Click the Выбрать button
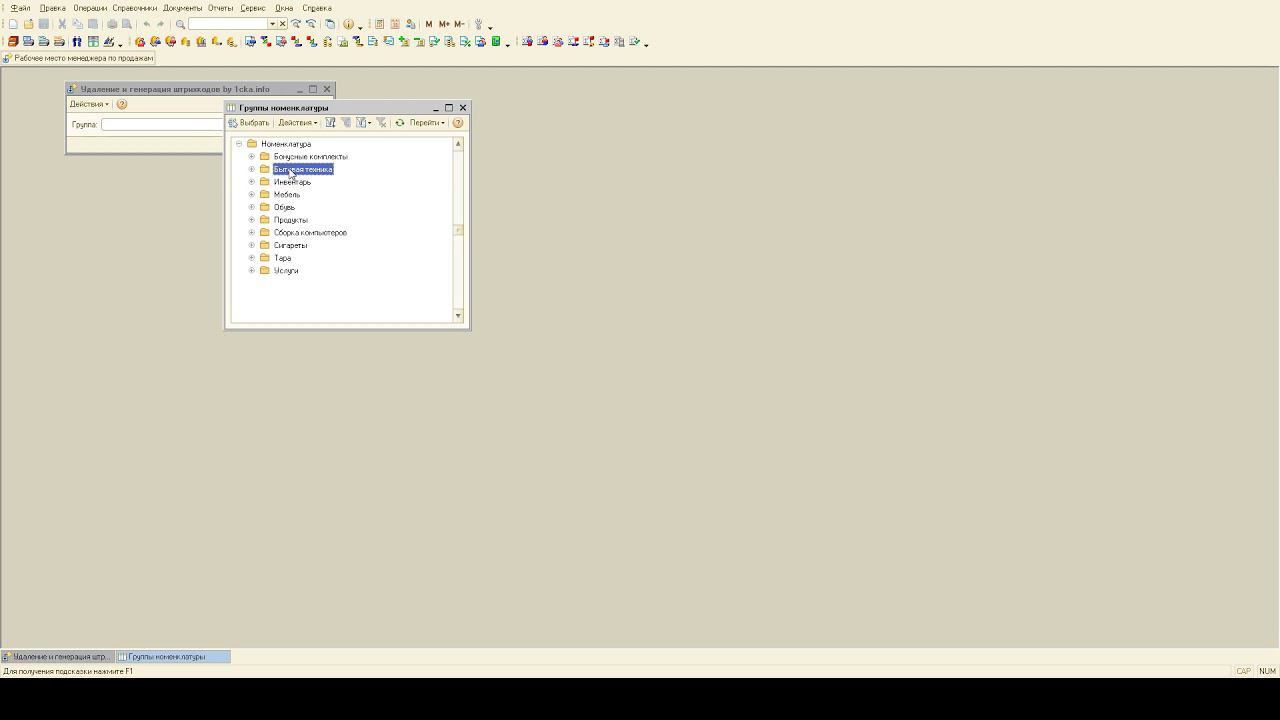 [x=249, y=123]
